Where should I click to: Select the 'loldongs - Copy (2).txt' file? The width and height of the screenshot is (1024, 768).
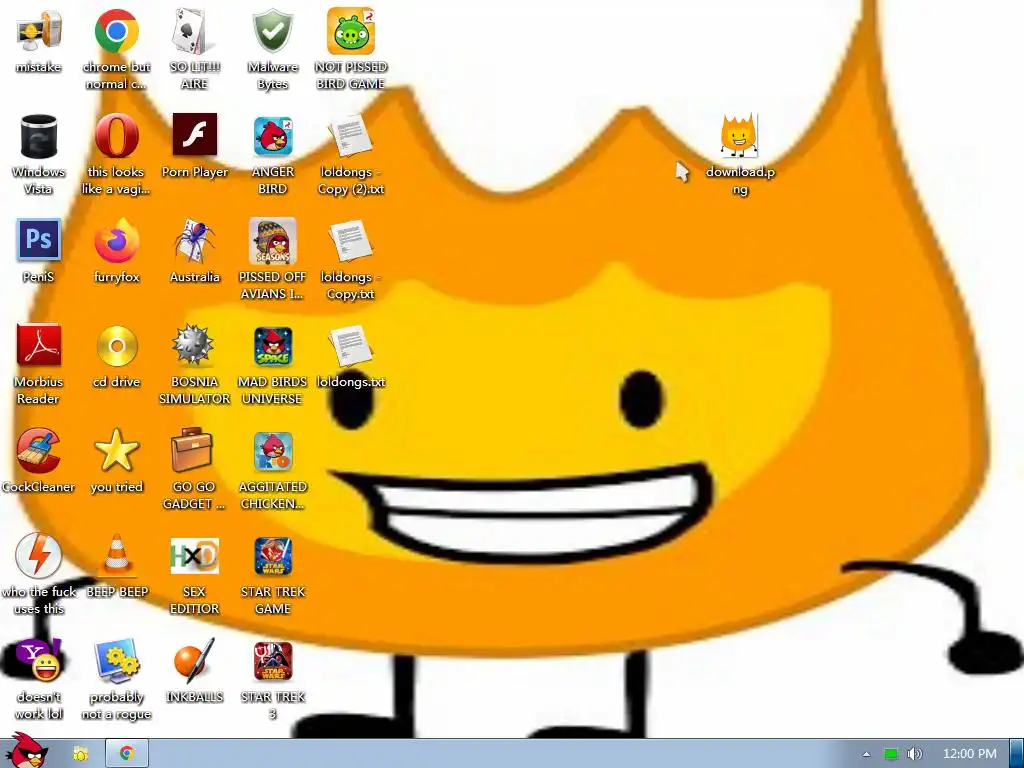tap(351, 136)
